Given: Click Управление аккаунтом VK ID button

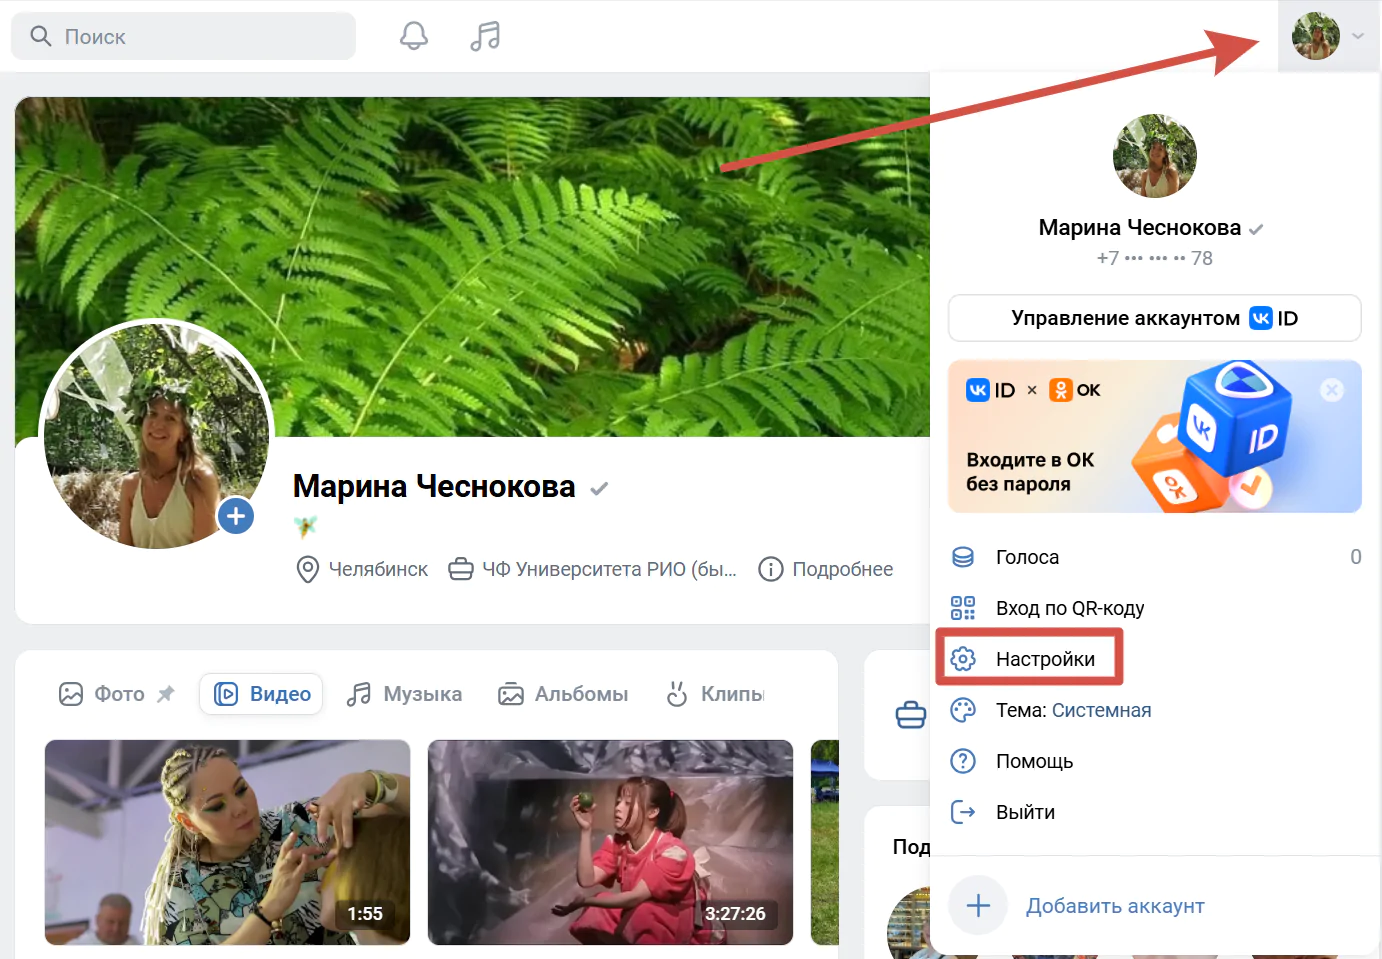Looking at the screenshot, I should tap(1154, 318).
